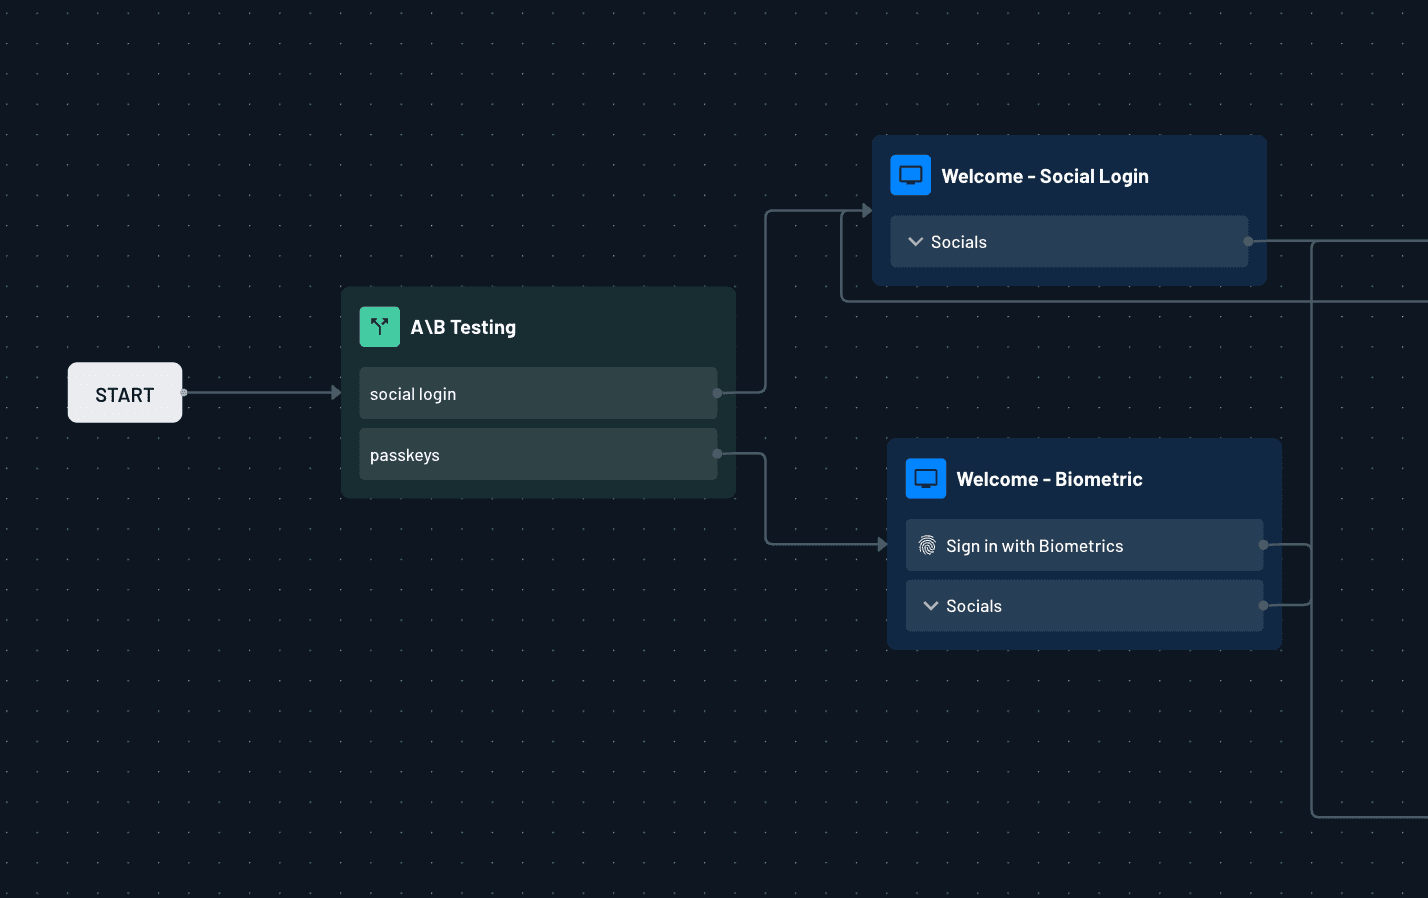Screen dimensions: 1428x898
Task: Click the monitor icon on Welcome - Social Login
Action: 910,174
